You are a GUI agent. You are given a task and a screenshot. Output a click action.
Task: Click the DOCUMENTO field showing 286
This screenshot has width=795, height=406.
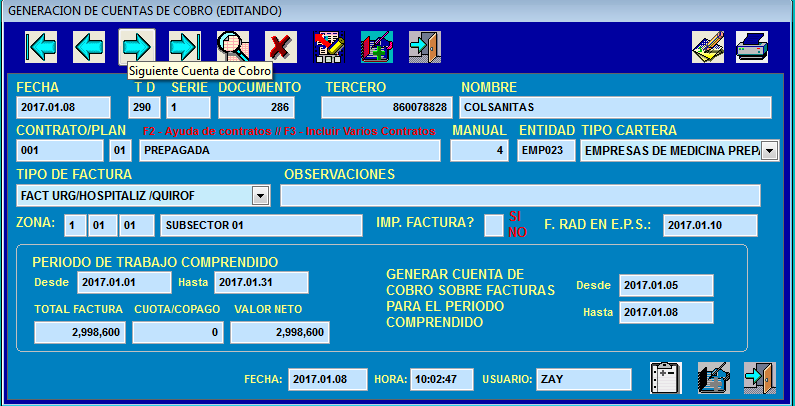point(257,107)
